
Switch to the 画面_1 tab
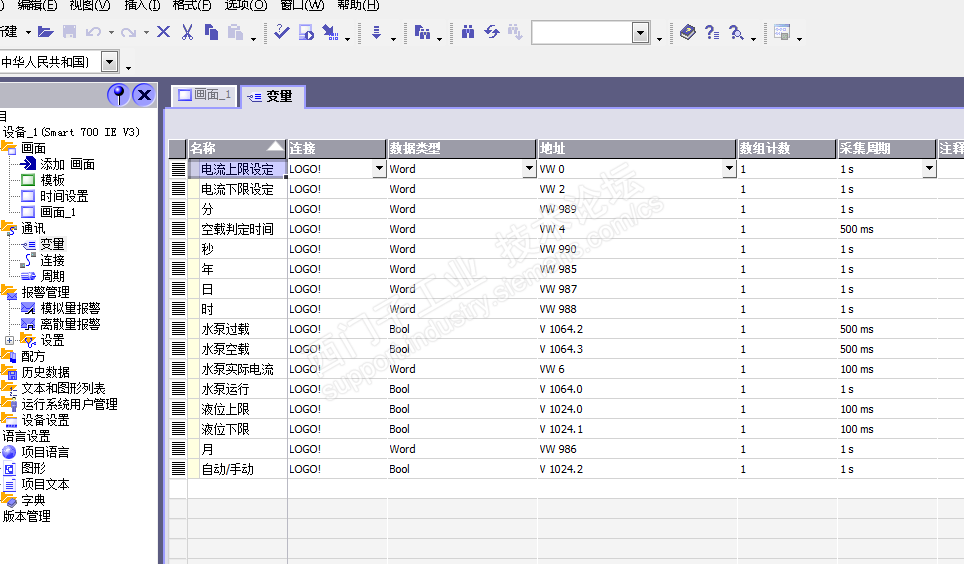point(204,95)
